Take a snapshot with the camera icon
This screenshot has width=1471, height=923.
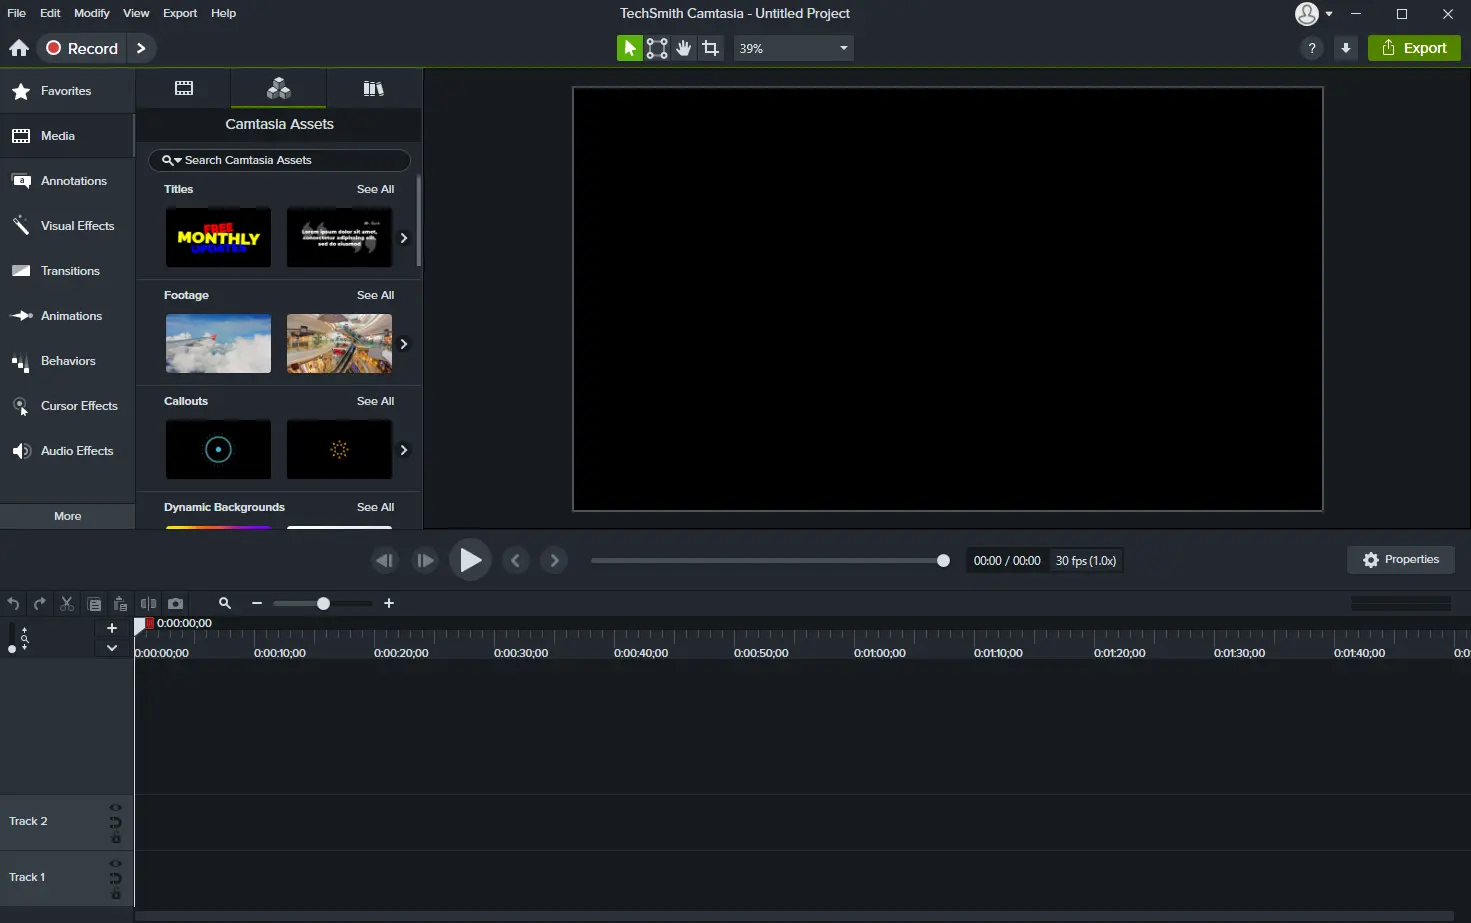176,603
